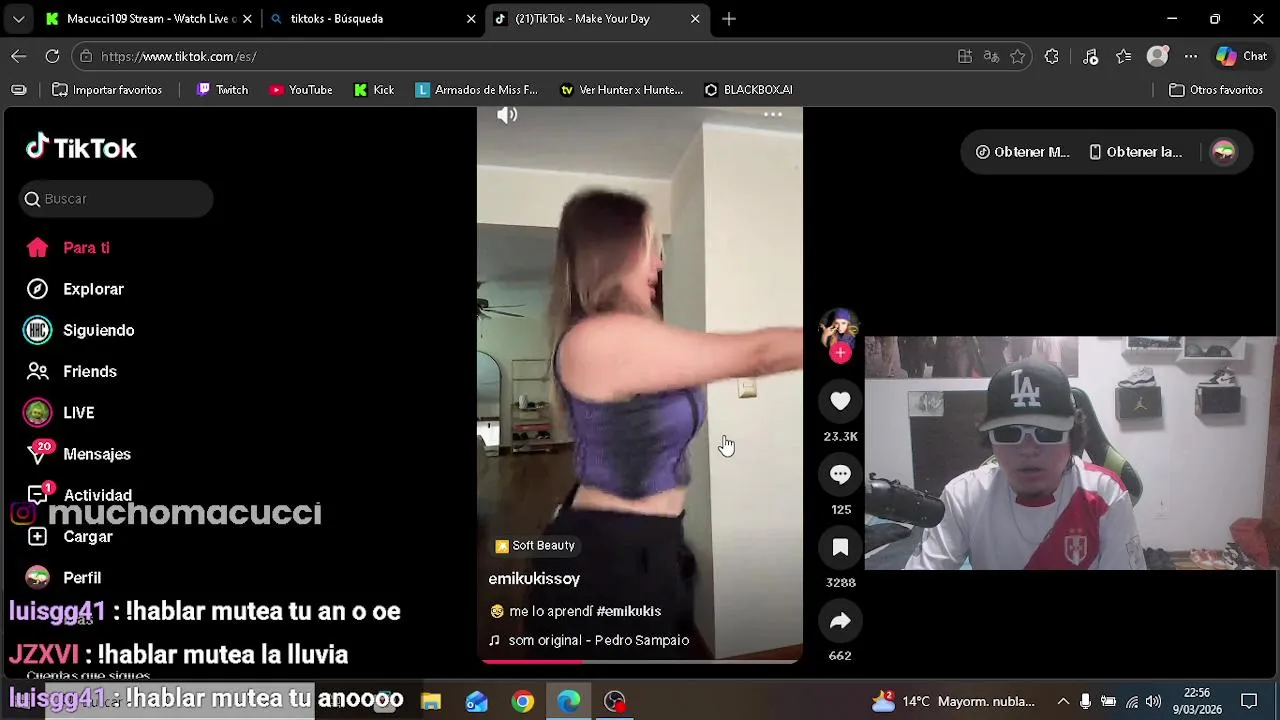Viewport: 1280px width, 720px height.
Task: Click the translate page icon
Action: click(x=991, y=57)
